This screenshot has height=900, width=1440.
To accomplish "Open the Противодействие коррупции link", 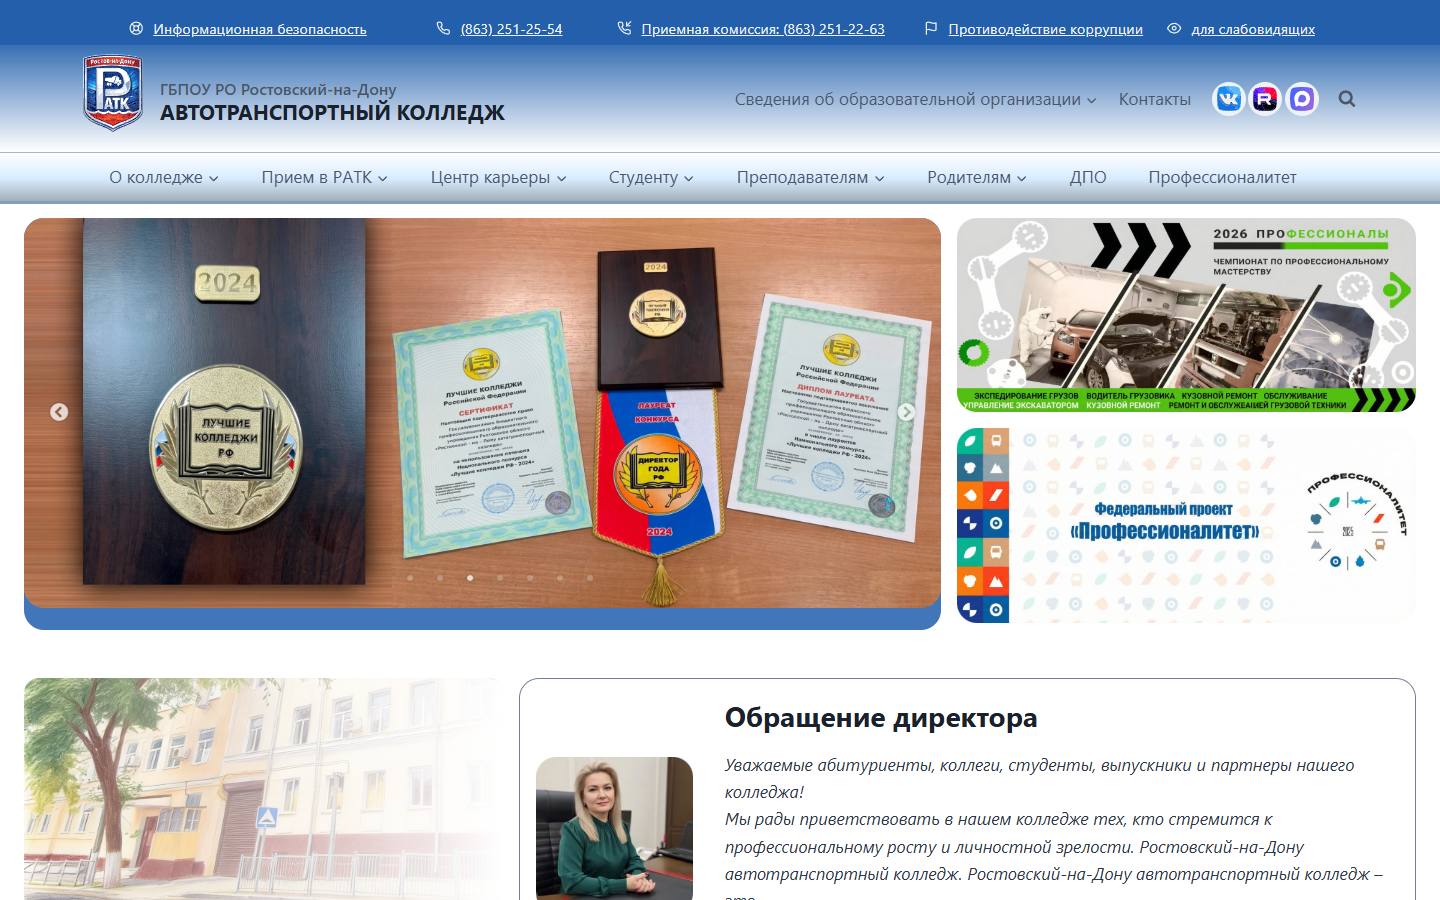I will (x=1045, y=29).
